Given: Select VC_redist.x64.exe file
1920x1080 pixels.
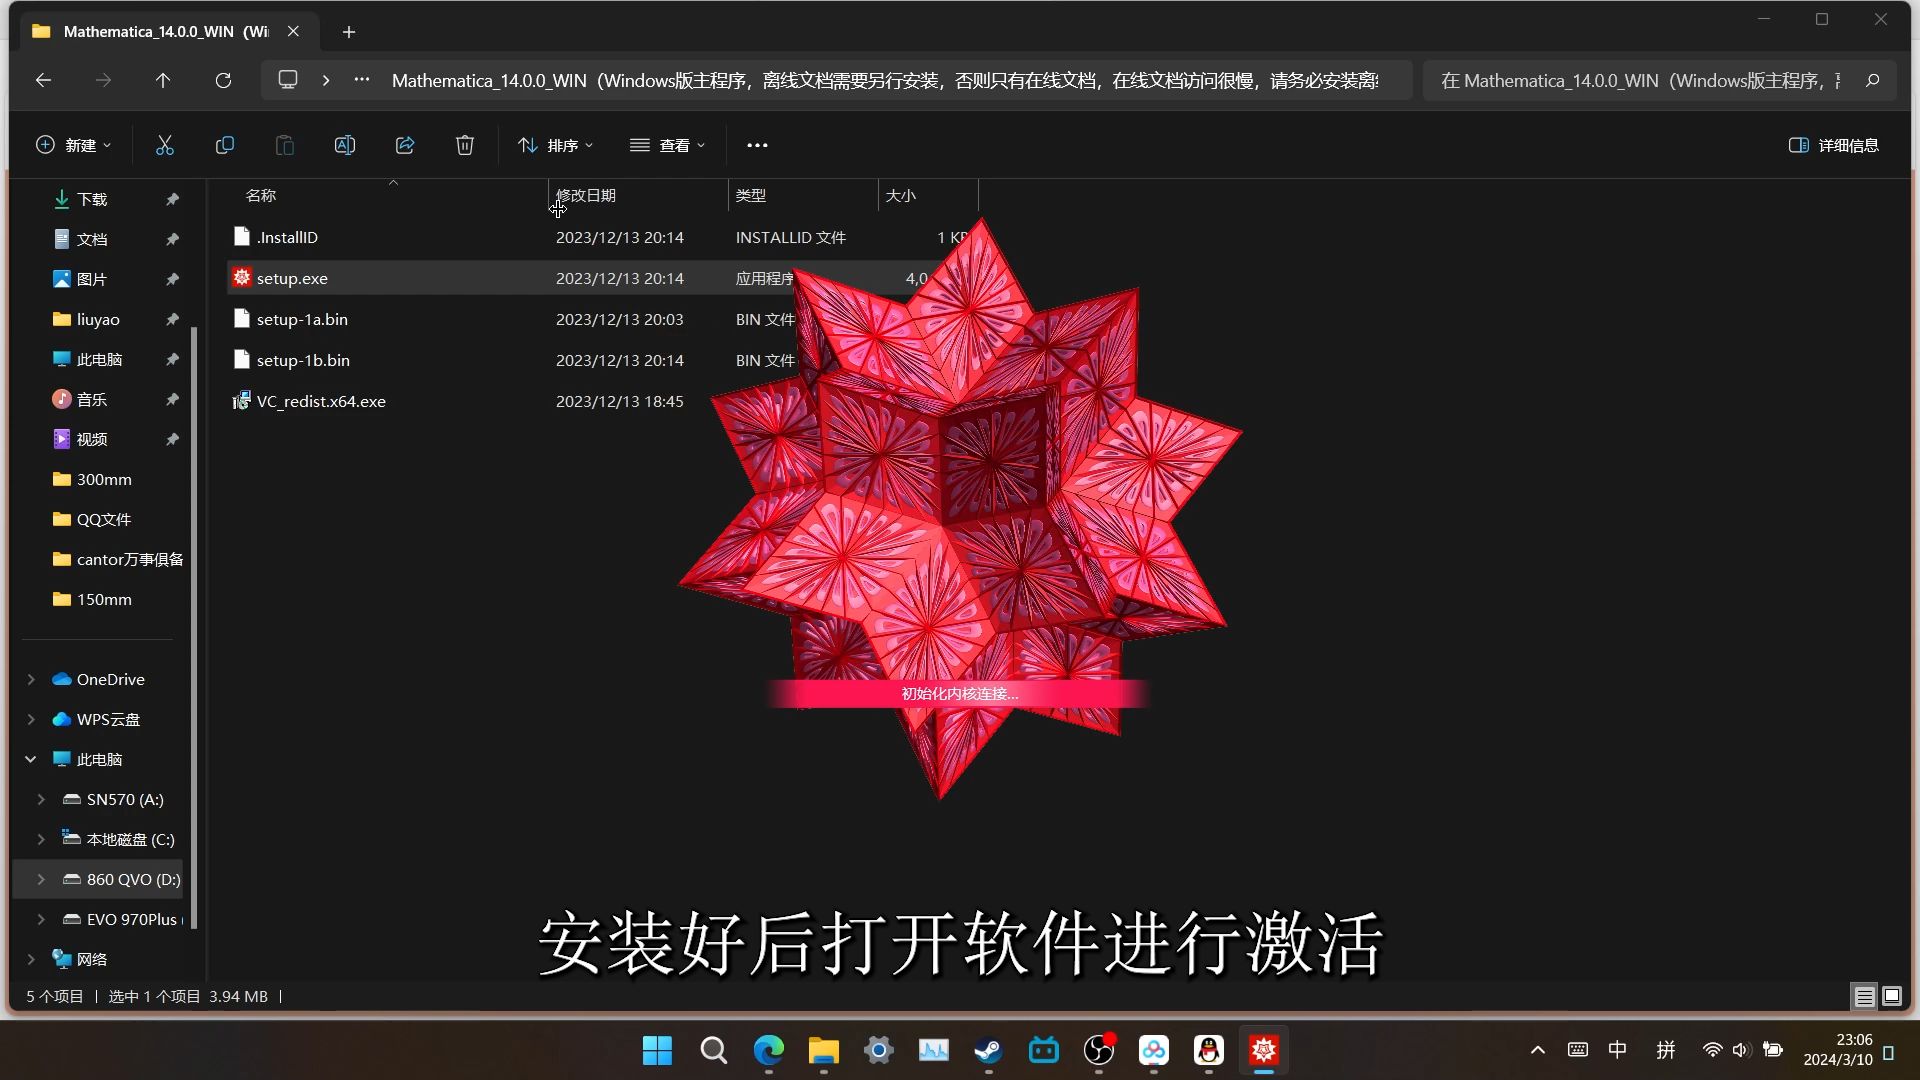Looking at the screenshot, I should pyautogui.click(x=321, y=401).
